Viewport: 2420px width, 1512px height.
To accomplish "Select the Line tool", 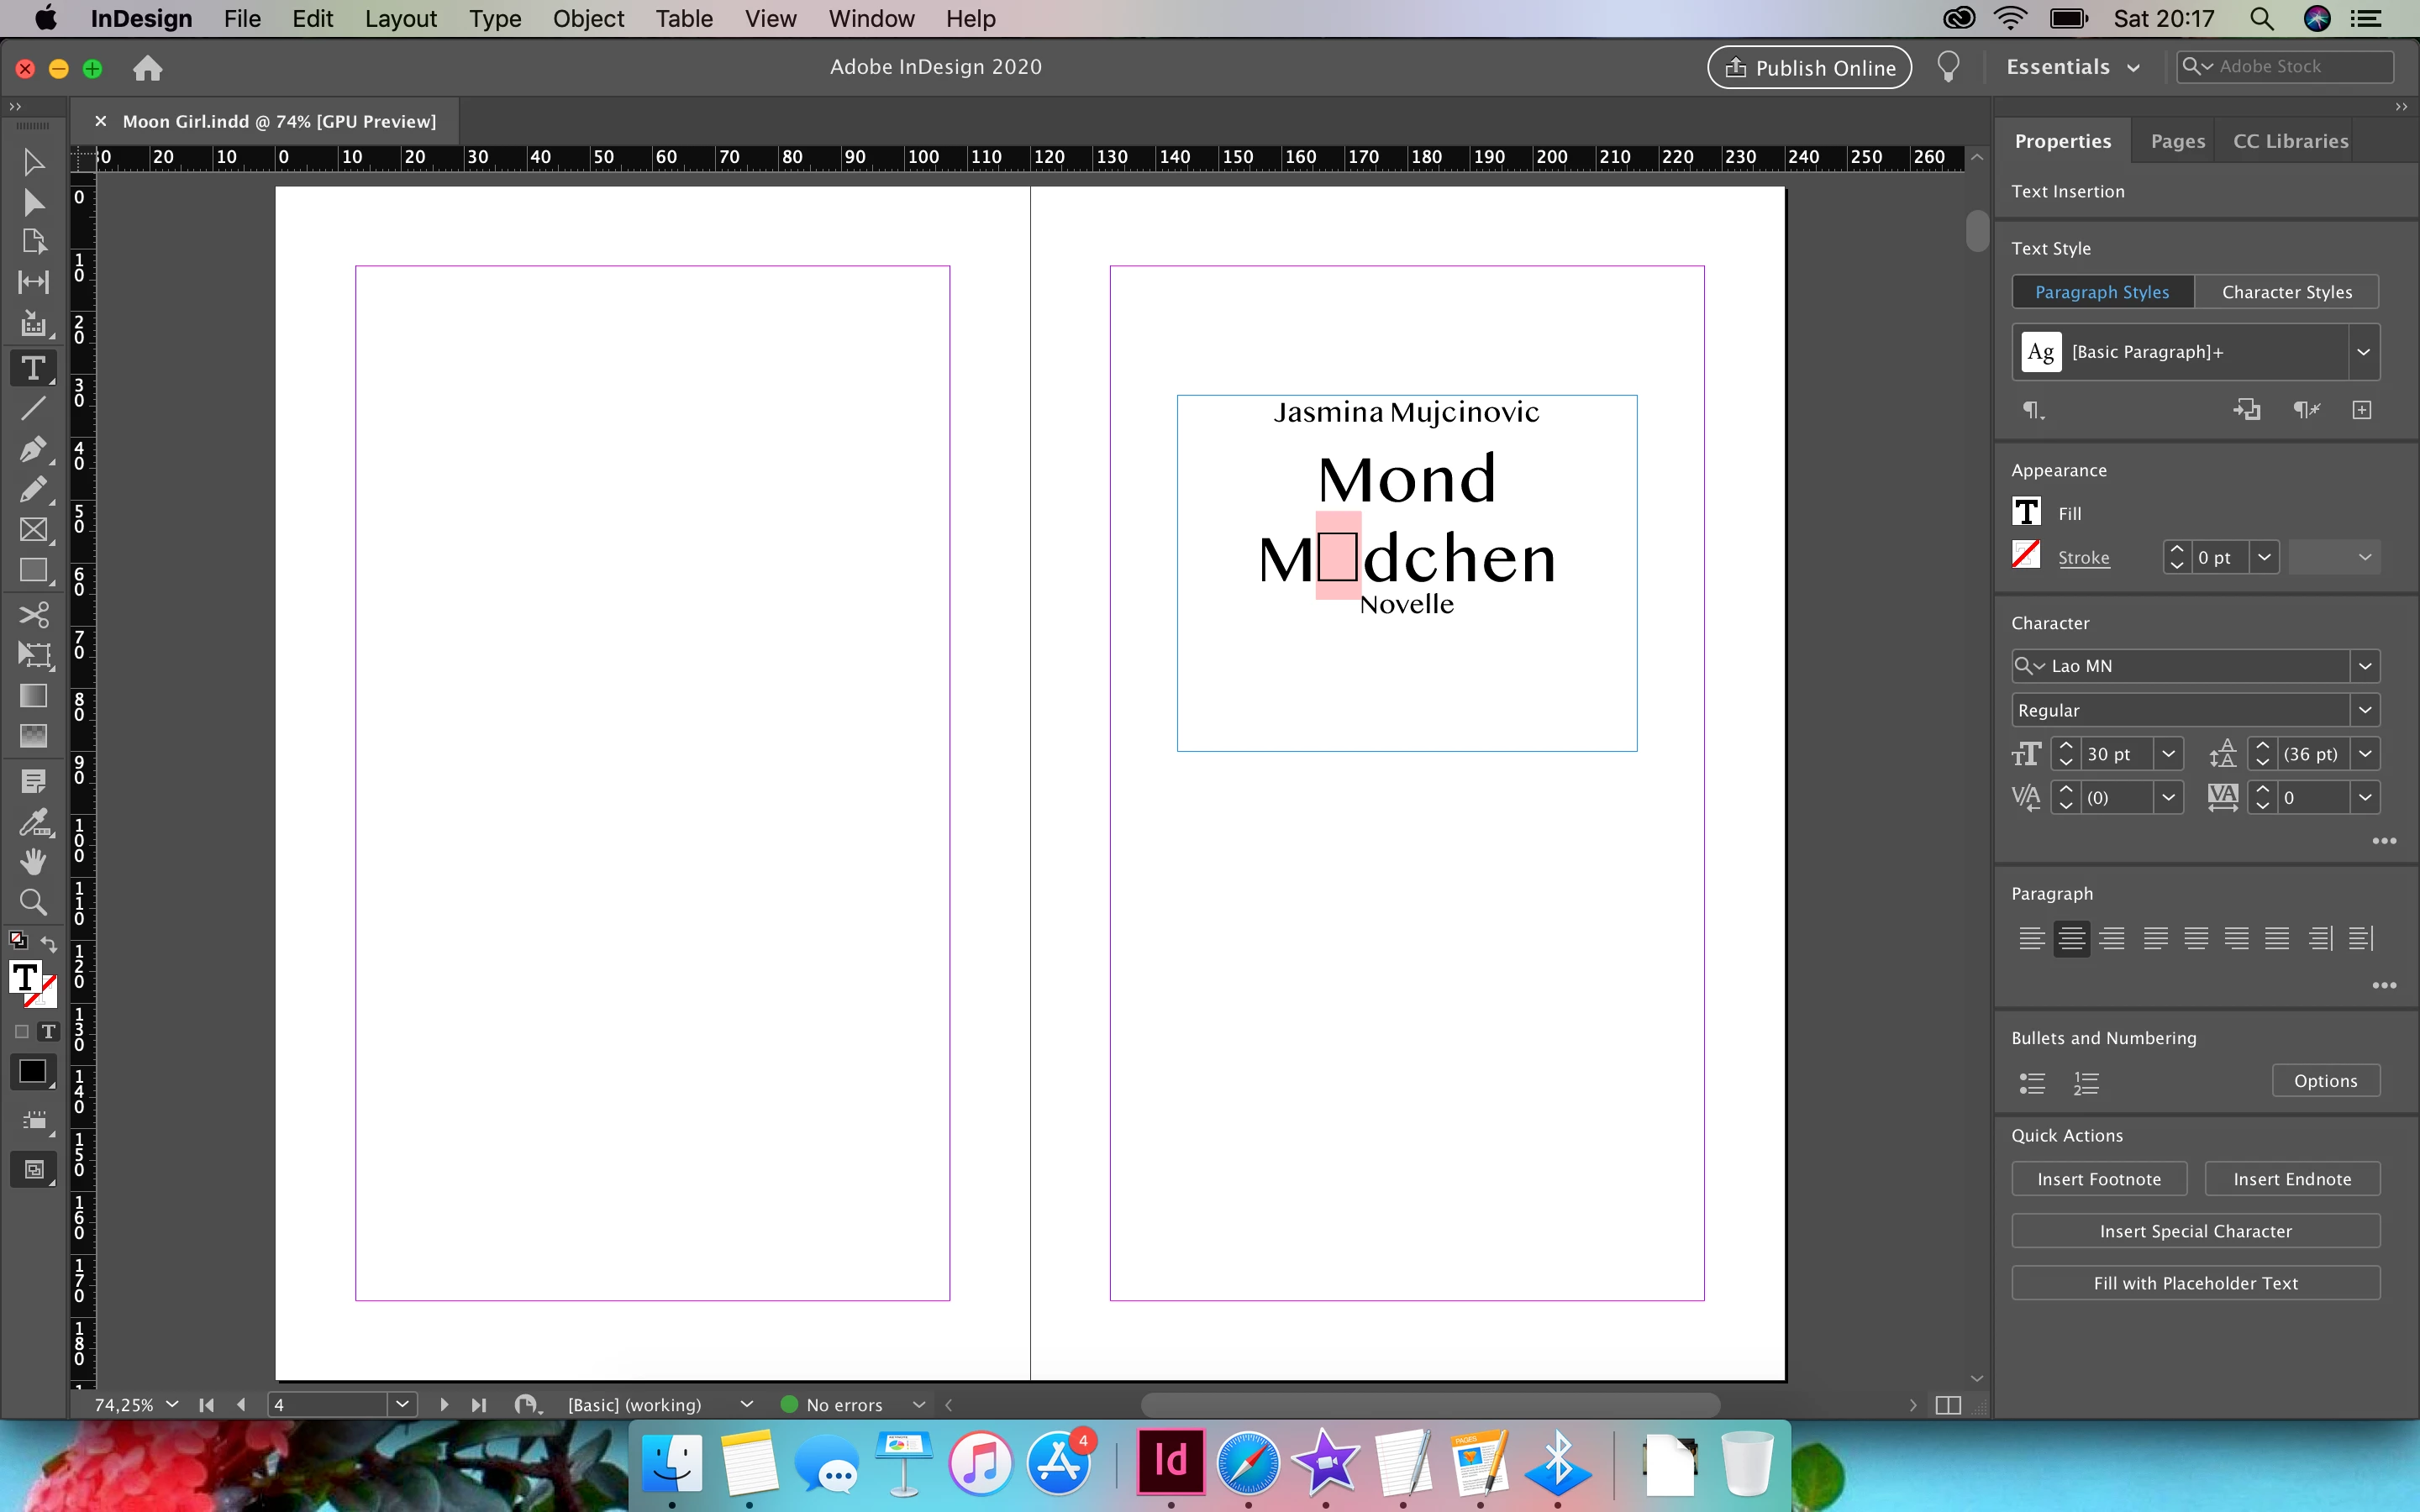I will click(32, 408).
